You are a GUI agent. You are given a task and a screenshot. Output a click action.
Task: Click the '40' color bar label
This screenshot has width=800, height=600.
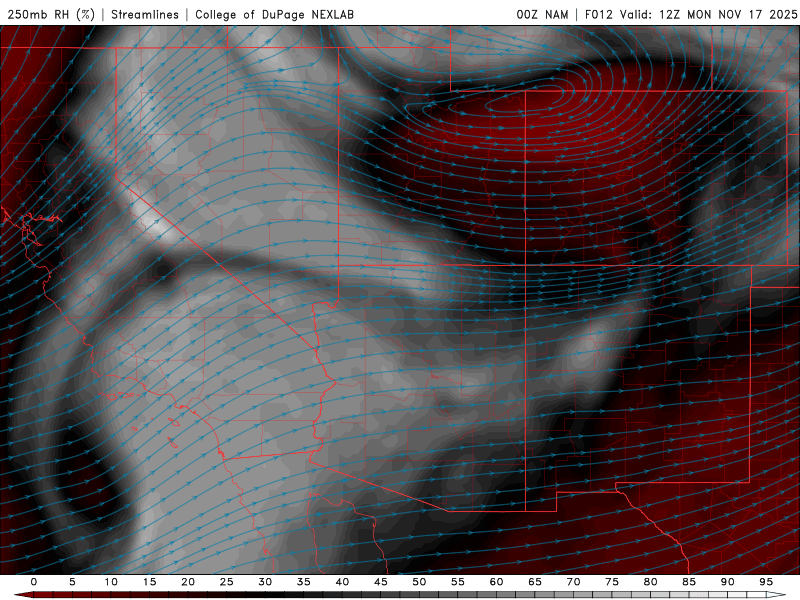342,582
